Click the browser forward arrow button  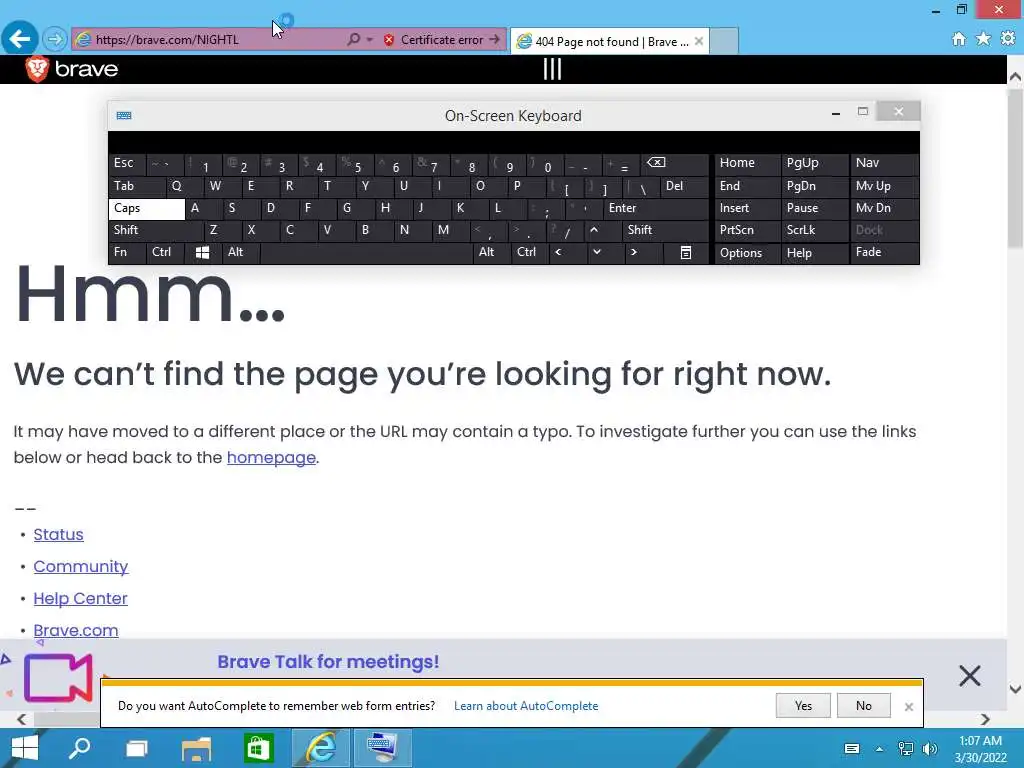(x=55, y=39)
